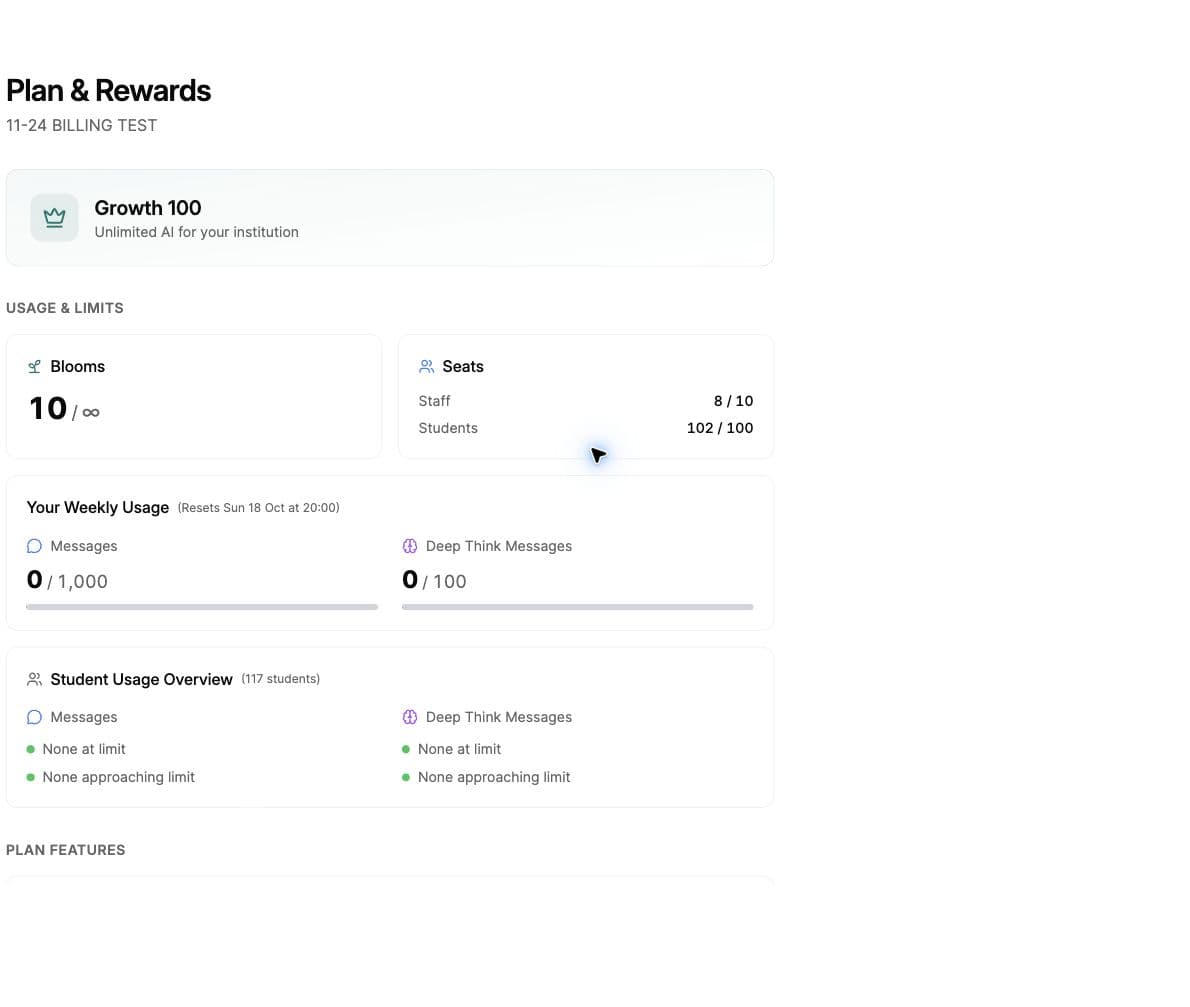Click the Seats card title

pos(463,367)
